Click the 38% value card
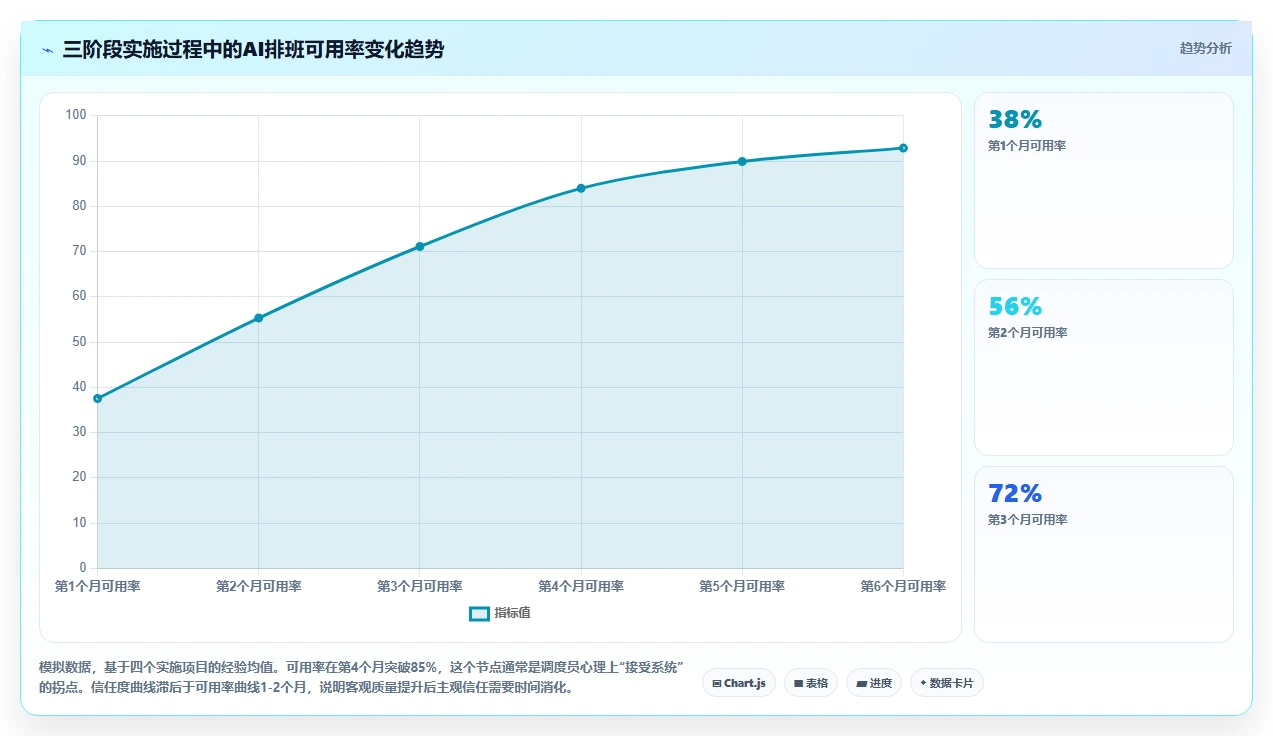Viewport: 1273px width, 736px height. point(1104,180)
